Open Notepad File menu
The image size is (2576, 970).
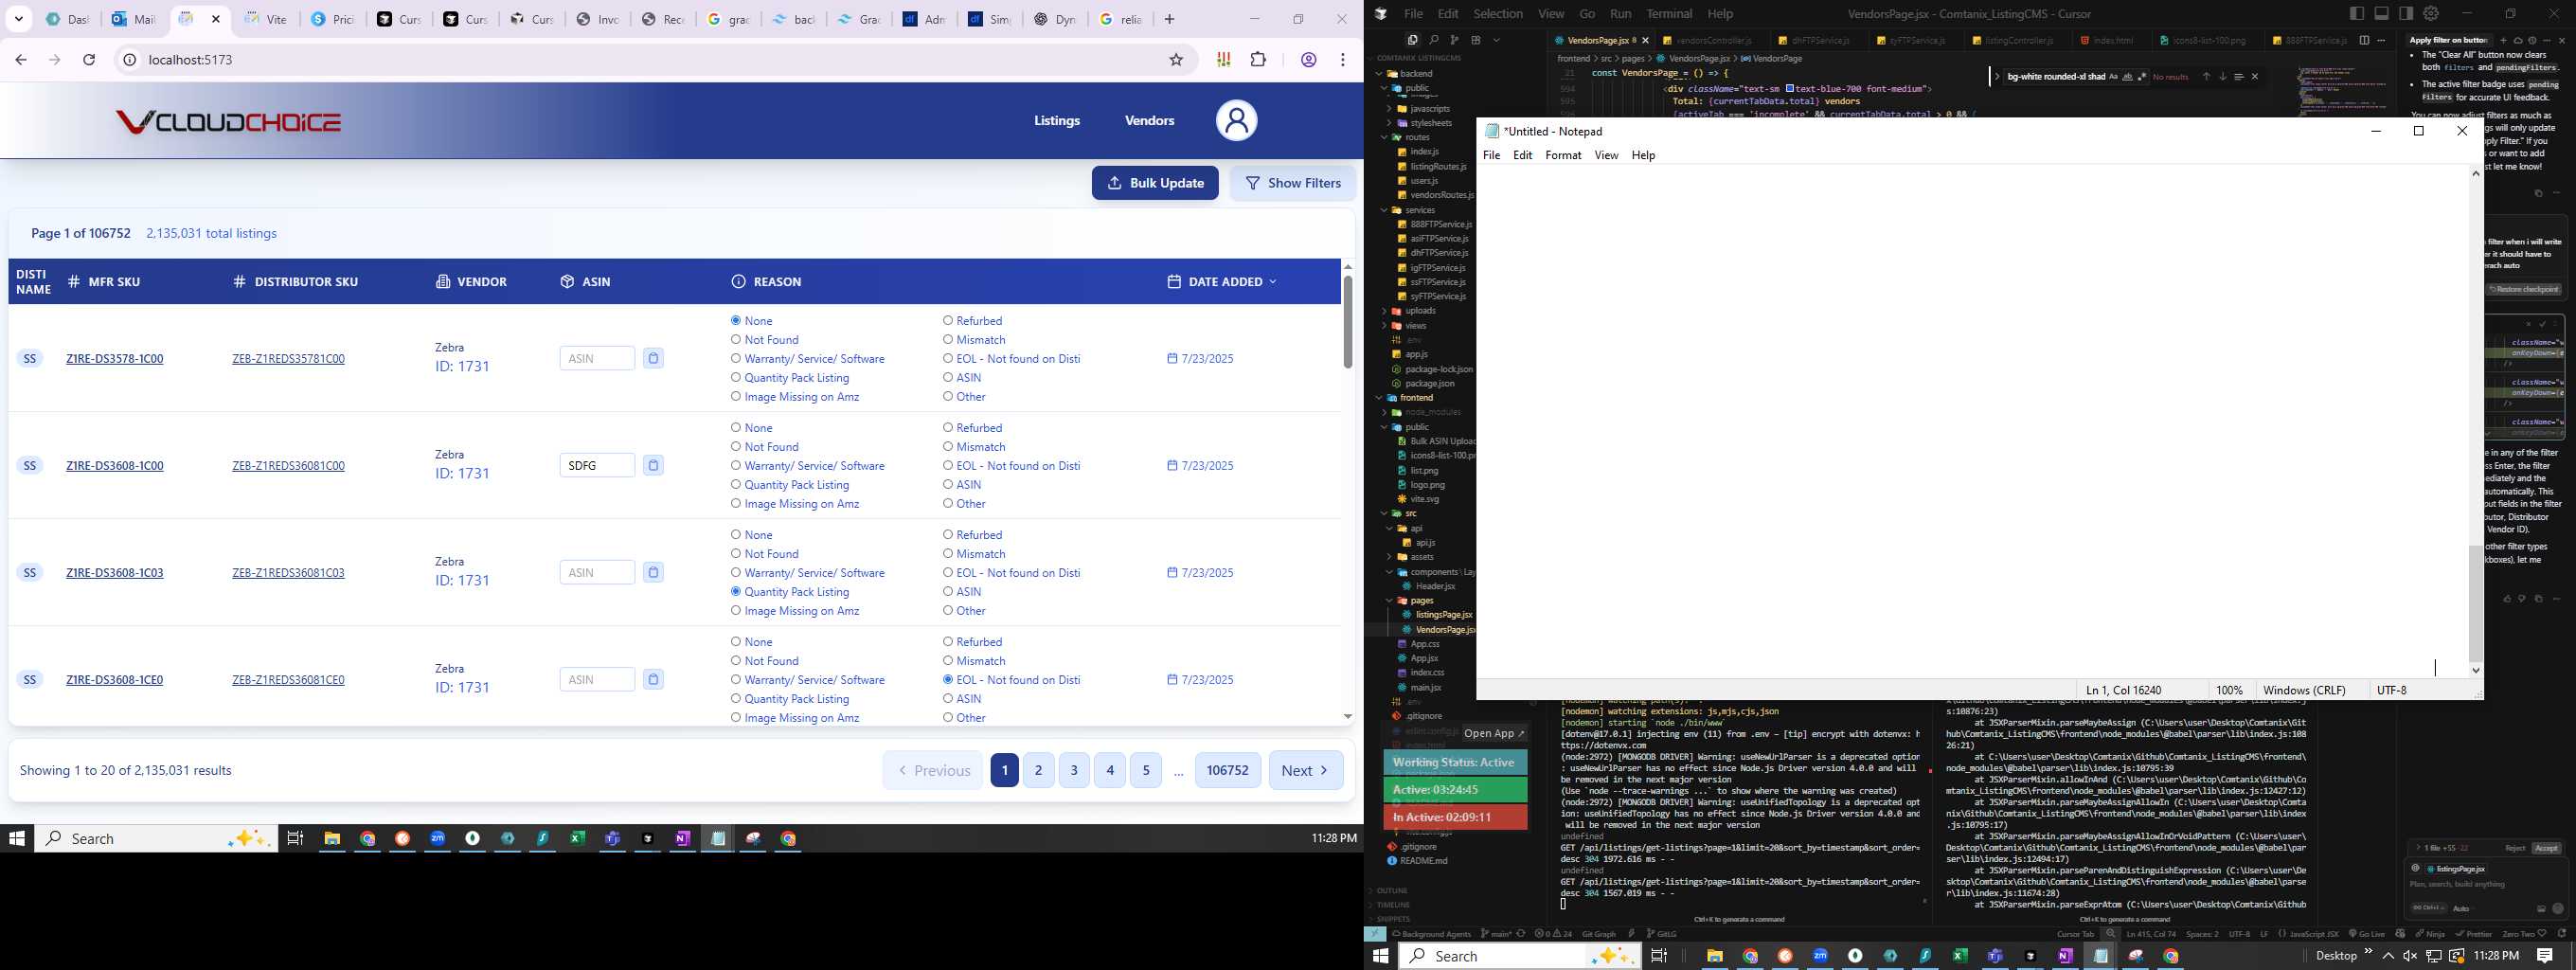[1491, 155]
